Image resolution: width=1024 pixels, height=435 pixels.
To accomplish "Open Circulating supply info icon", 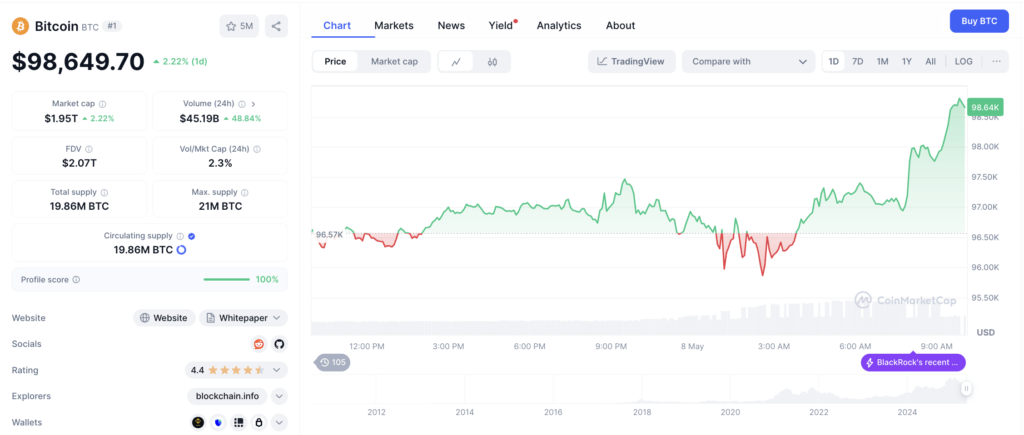I will coord(180,236).
